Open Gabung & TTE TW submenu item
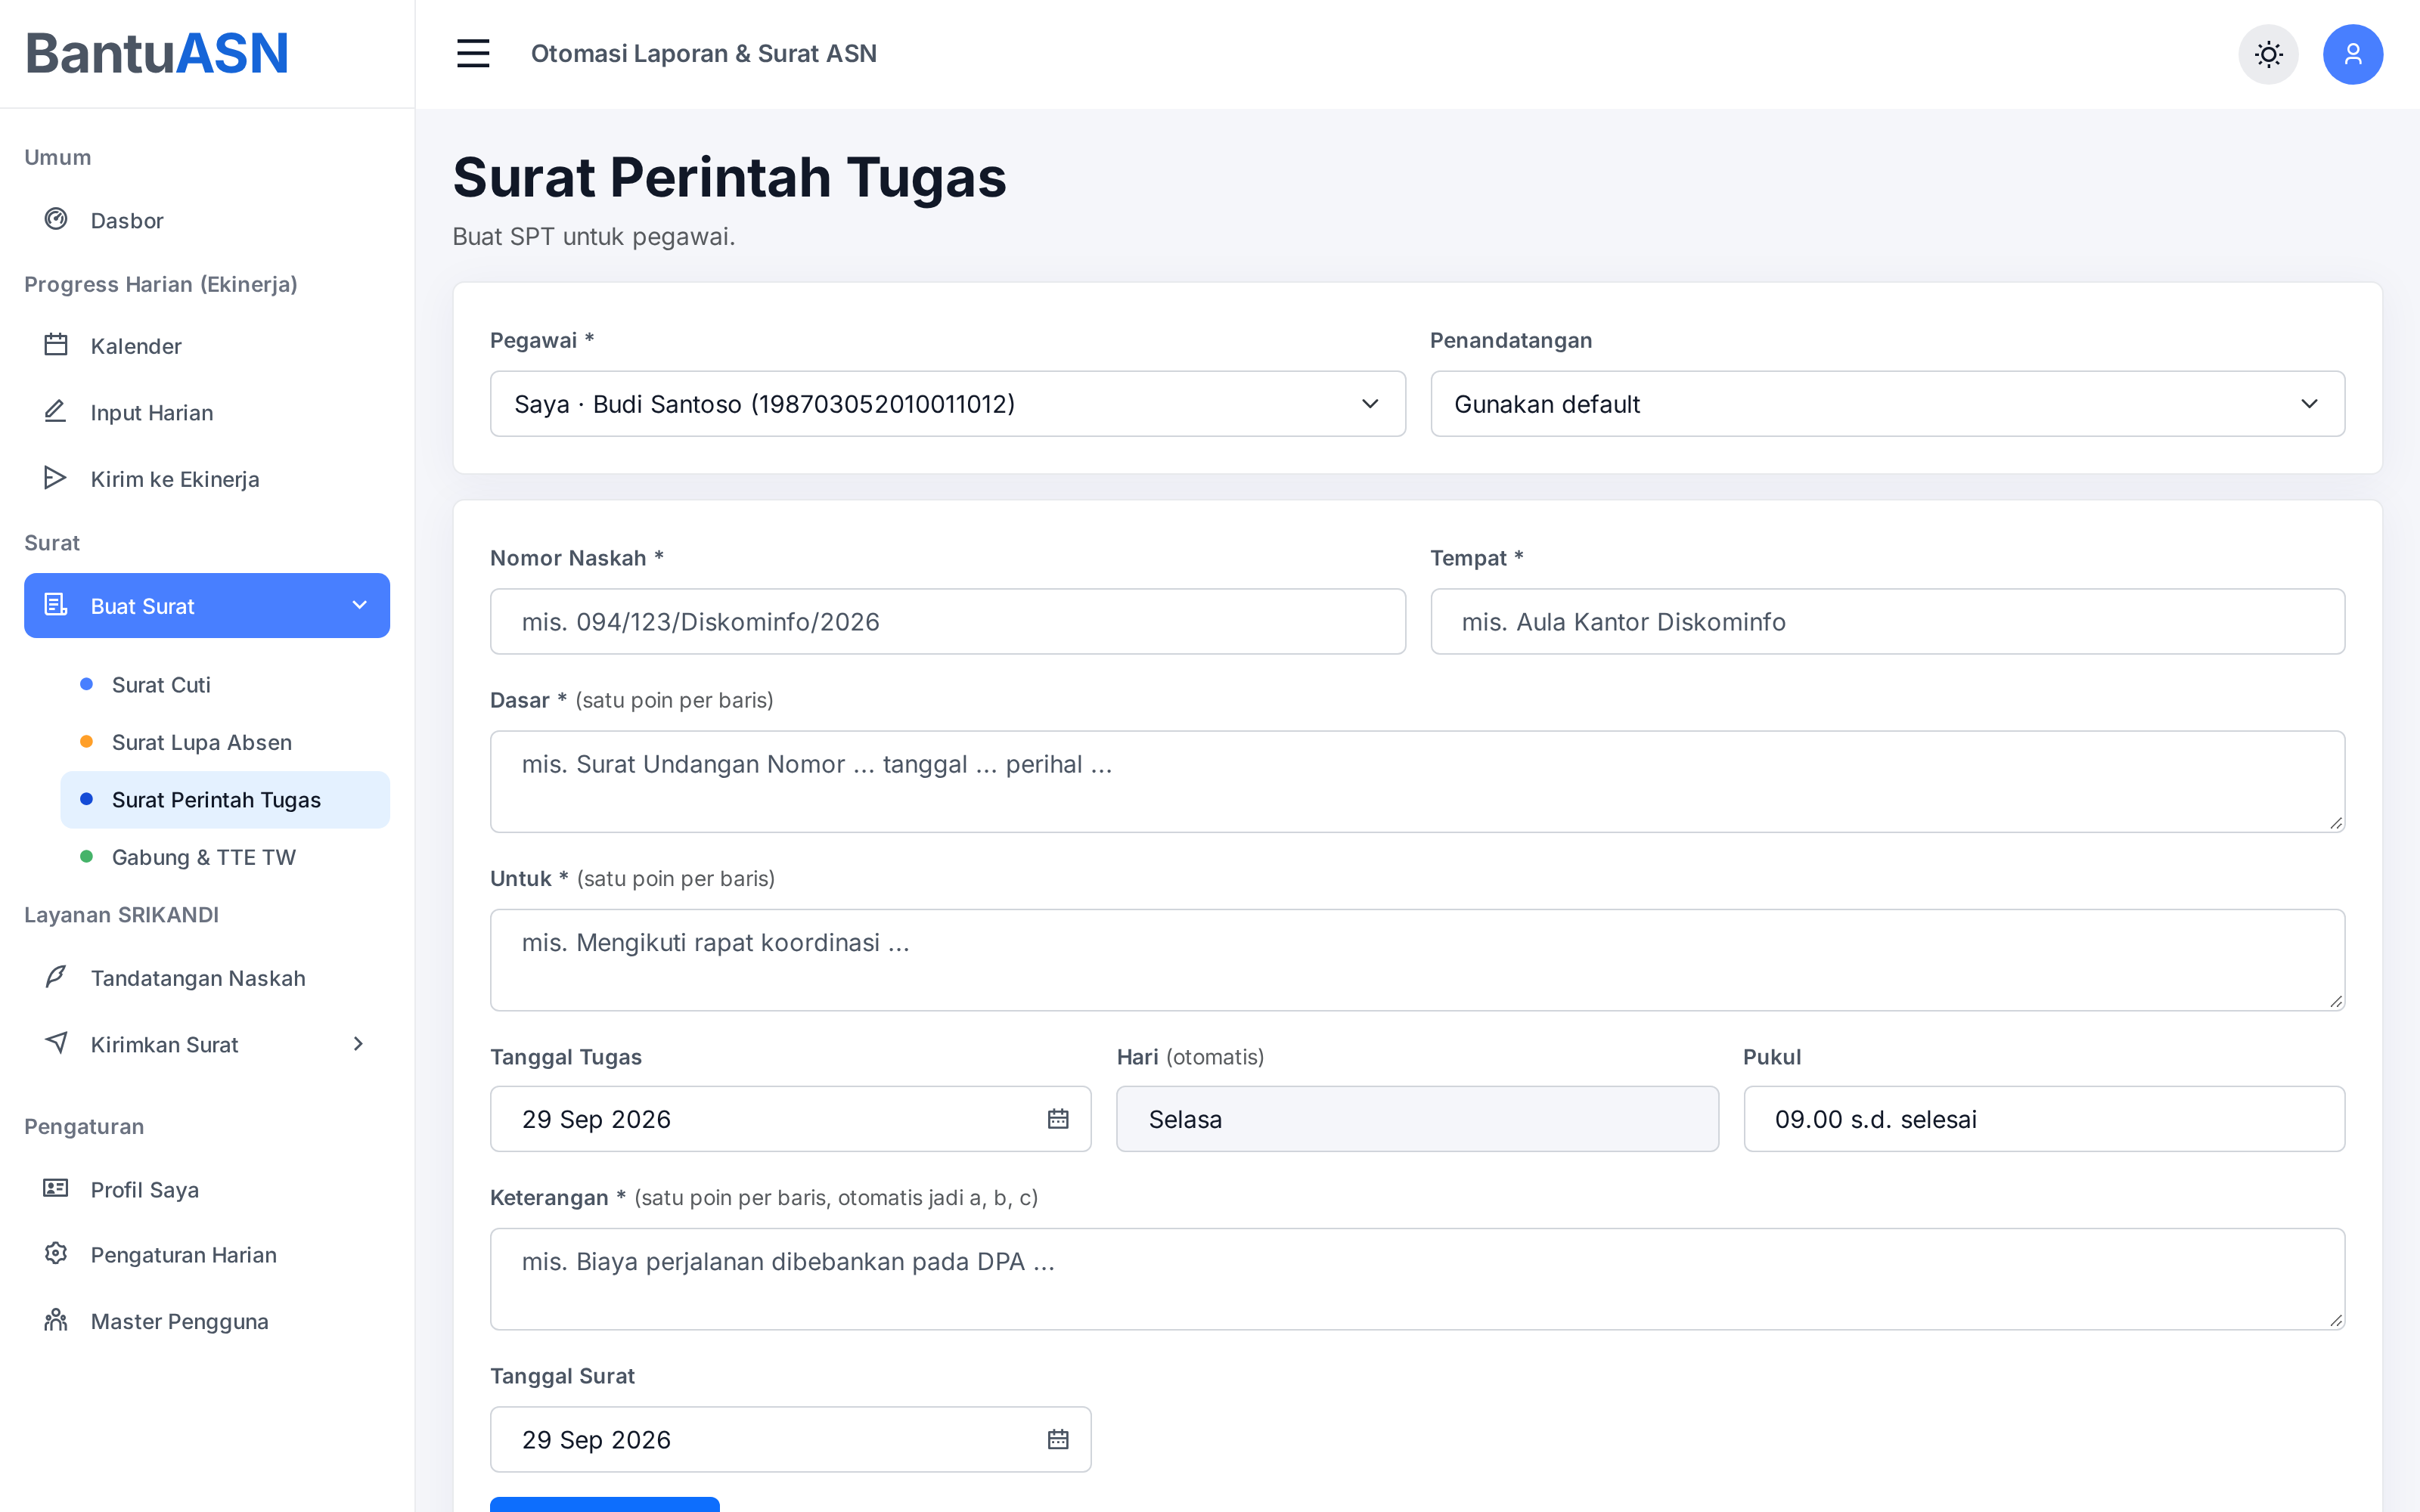The width and height of the screenshot is (2420, 1512). (225, 857)
